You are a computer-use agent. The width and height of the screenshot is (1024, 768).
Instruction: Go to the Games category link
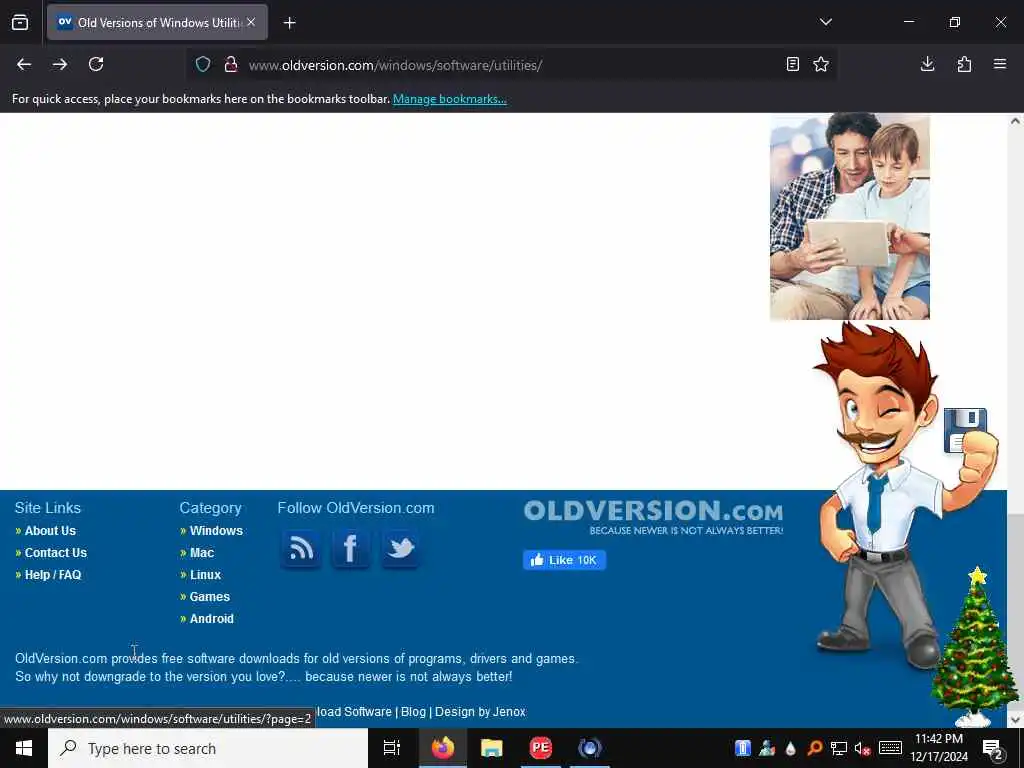210,597
